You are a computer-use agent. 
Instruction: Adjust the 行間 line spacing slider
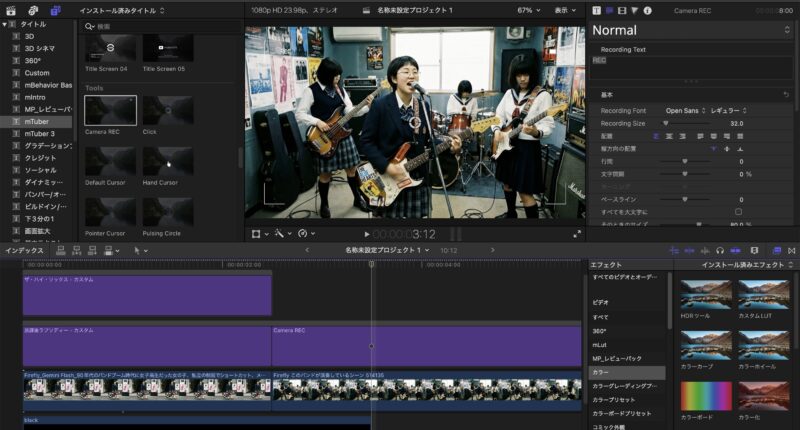click(x=684, y=162)
